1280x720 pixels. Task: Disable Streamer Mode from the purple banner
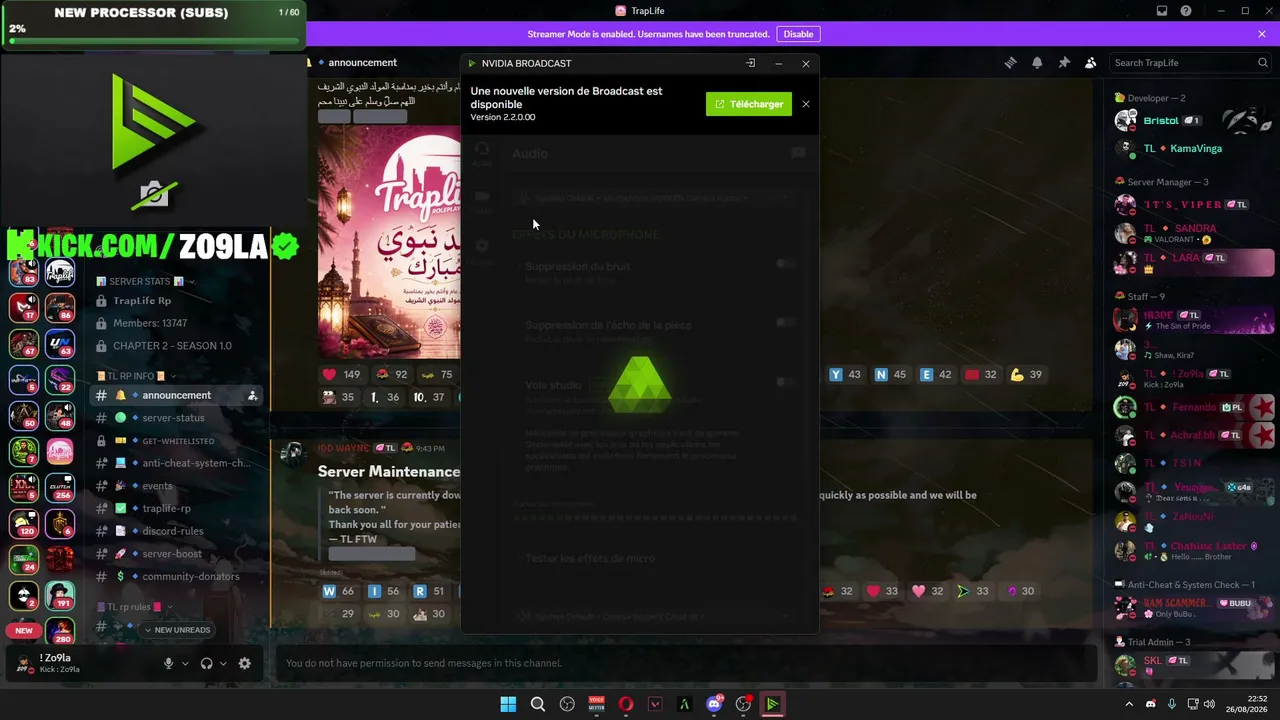coord(798,34)
